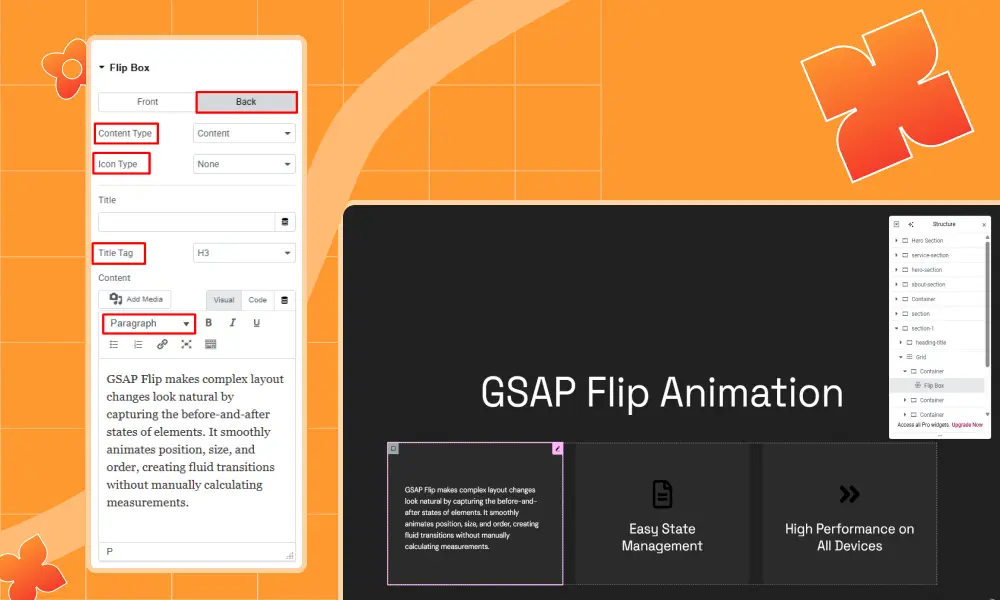
Task: Apply italic formatting in the editor toolbar
Action: 233,323
